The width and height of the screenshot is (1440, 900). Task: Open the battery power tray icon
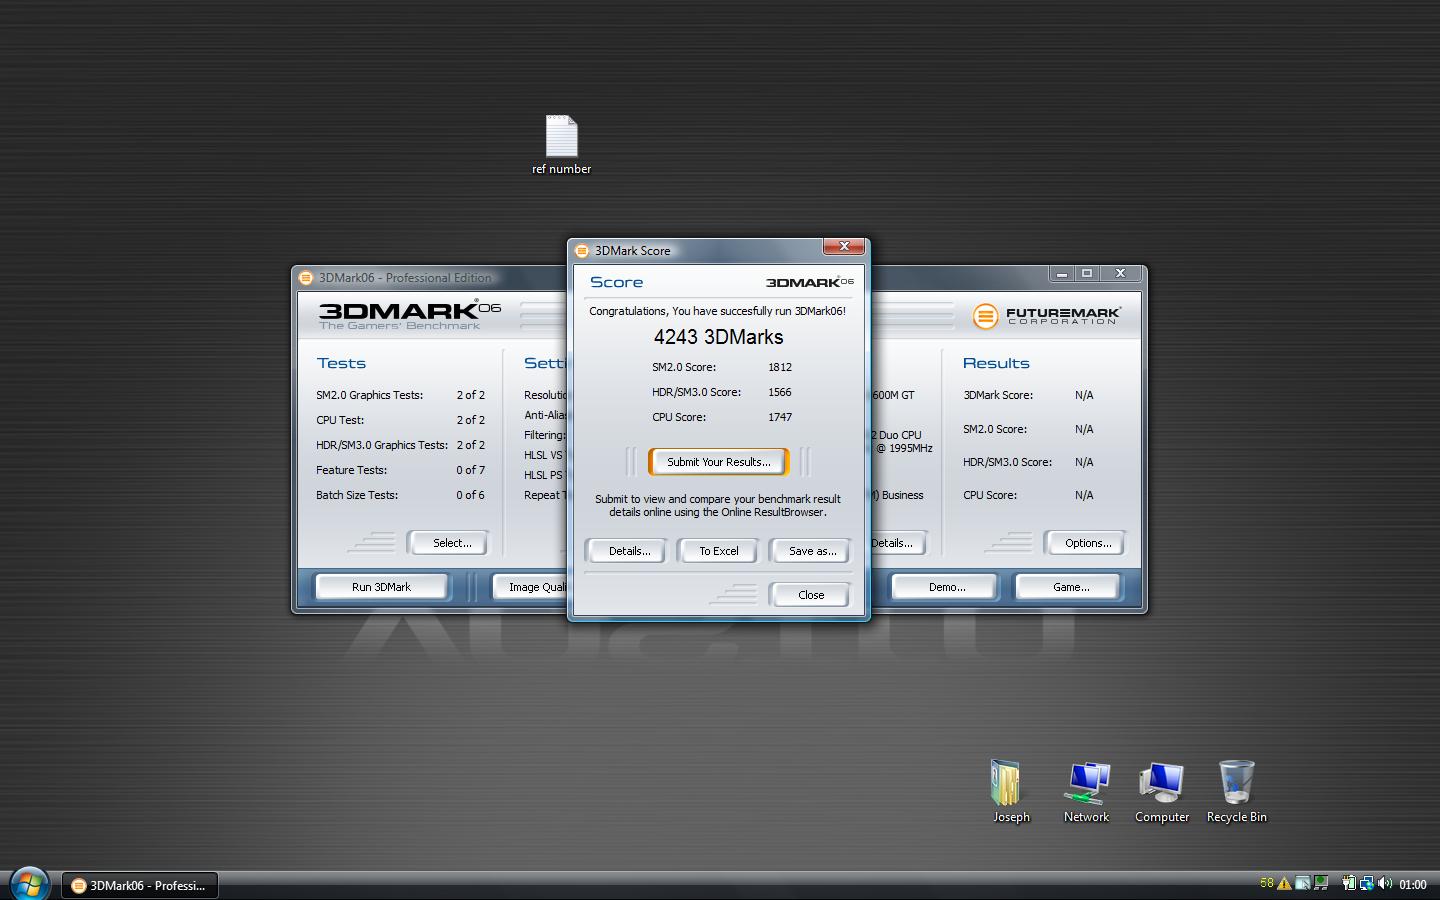pos(1349,884)
